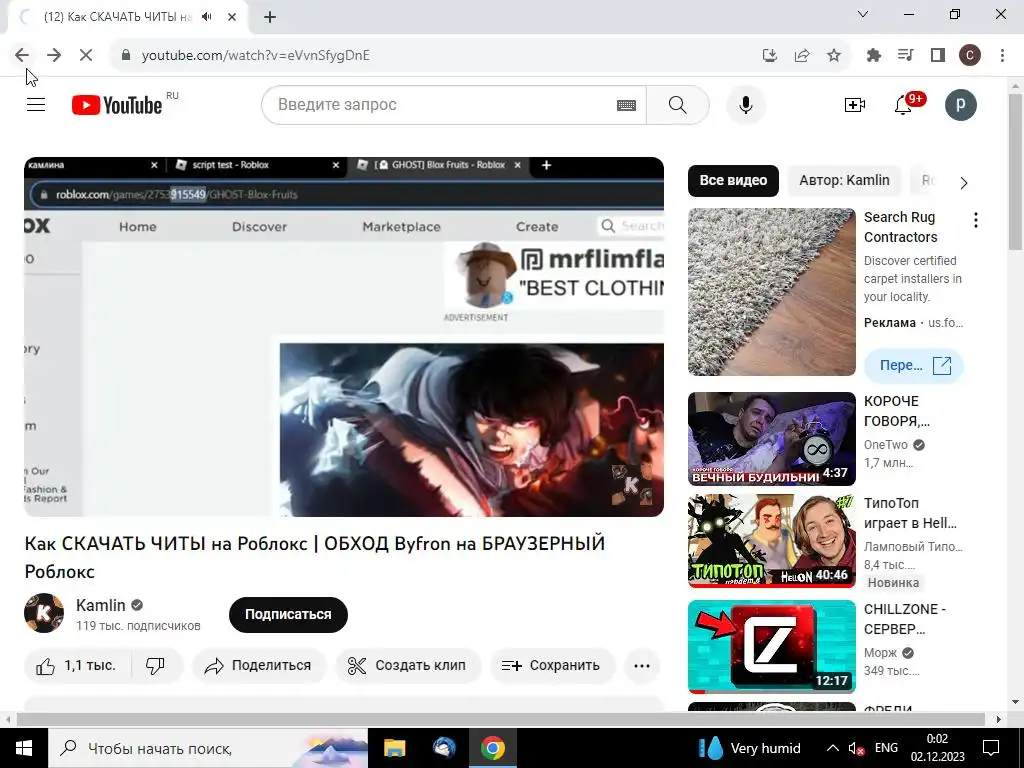1024x768 pixels.
Task: Go to the YouTube home logo
Action: pos(118,105)
